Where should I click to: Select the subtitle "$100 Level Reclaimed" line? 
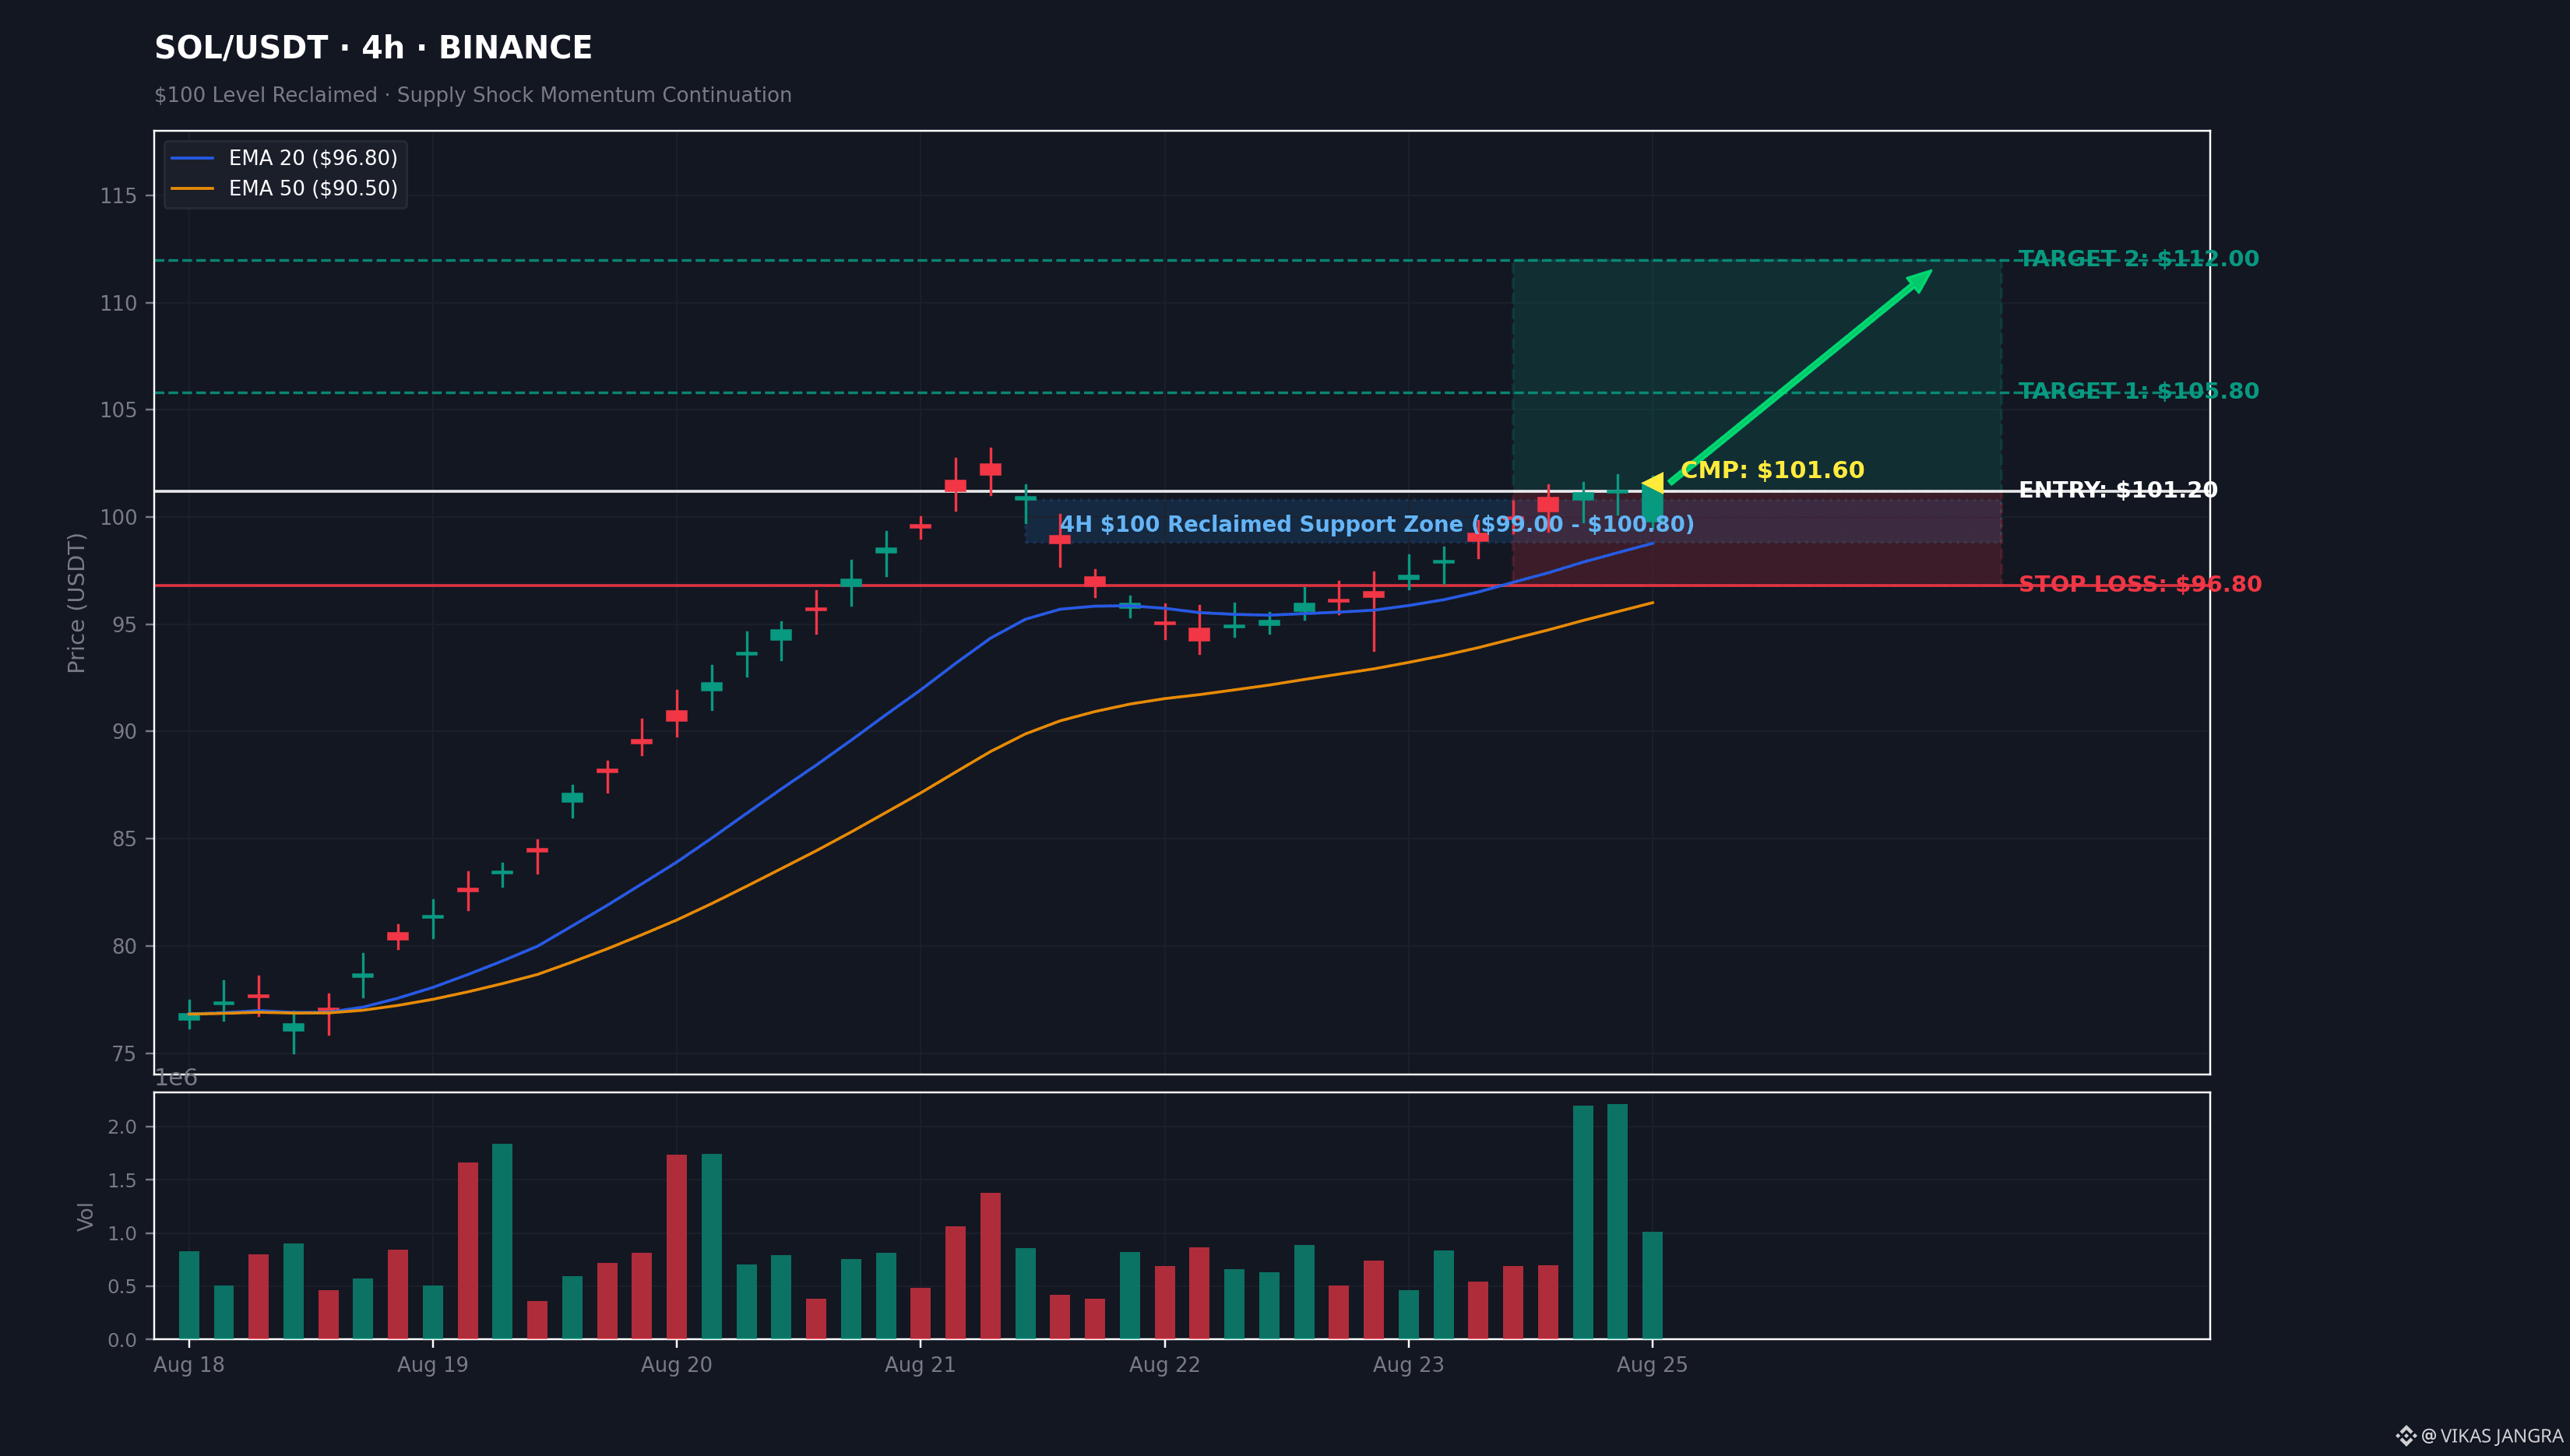[472, 95]
